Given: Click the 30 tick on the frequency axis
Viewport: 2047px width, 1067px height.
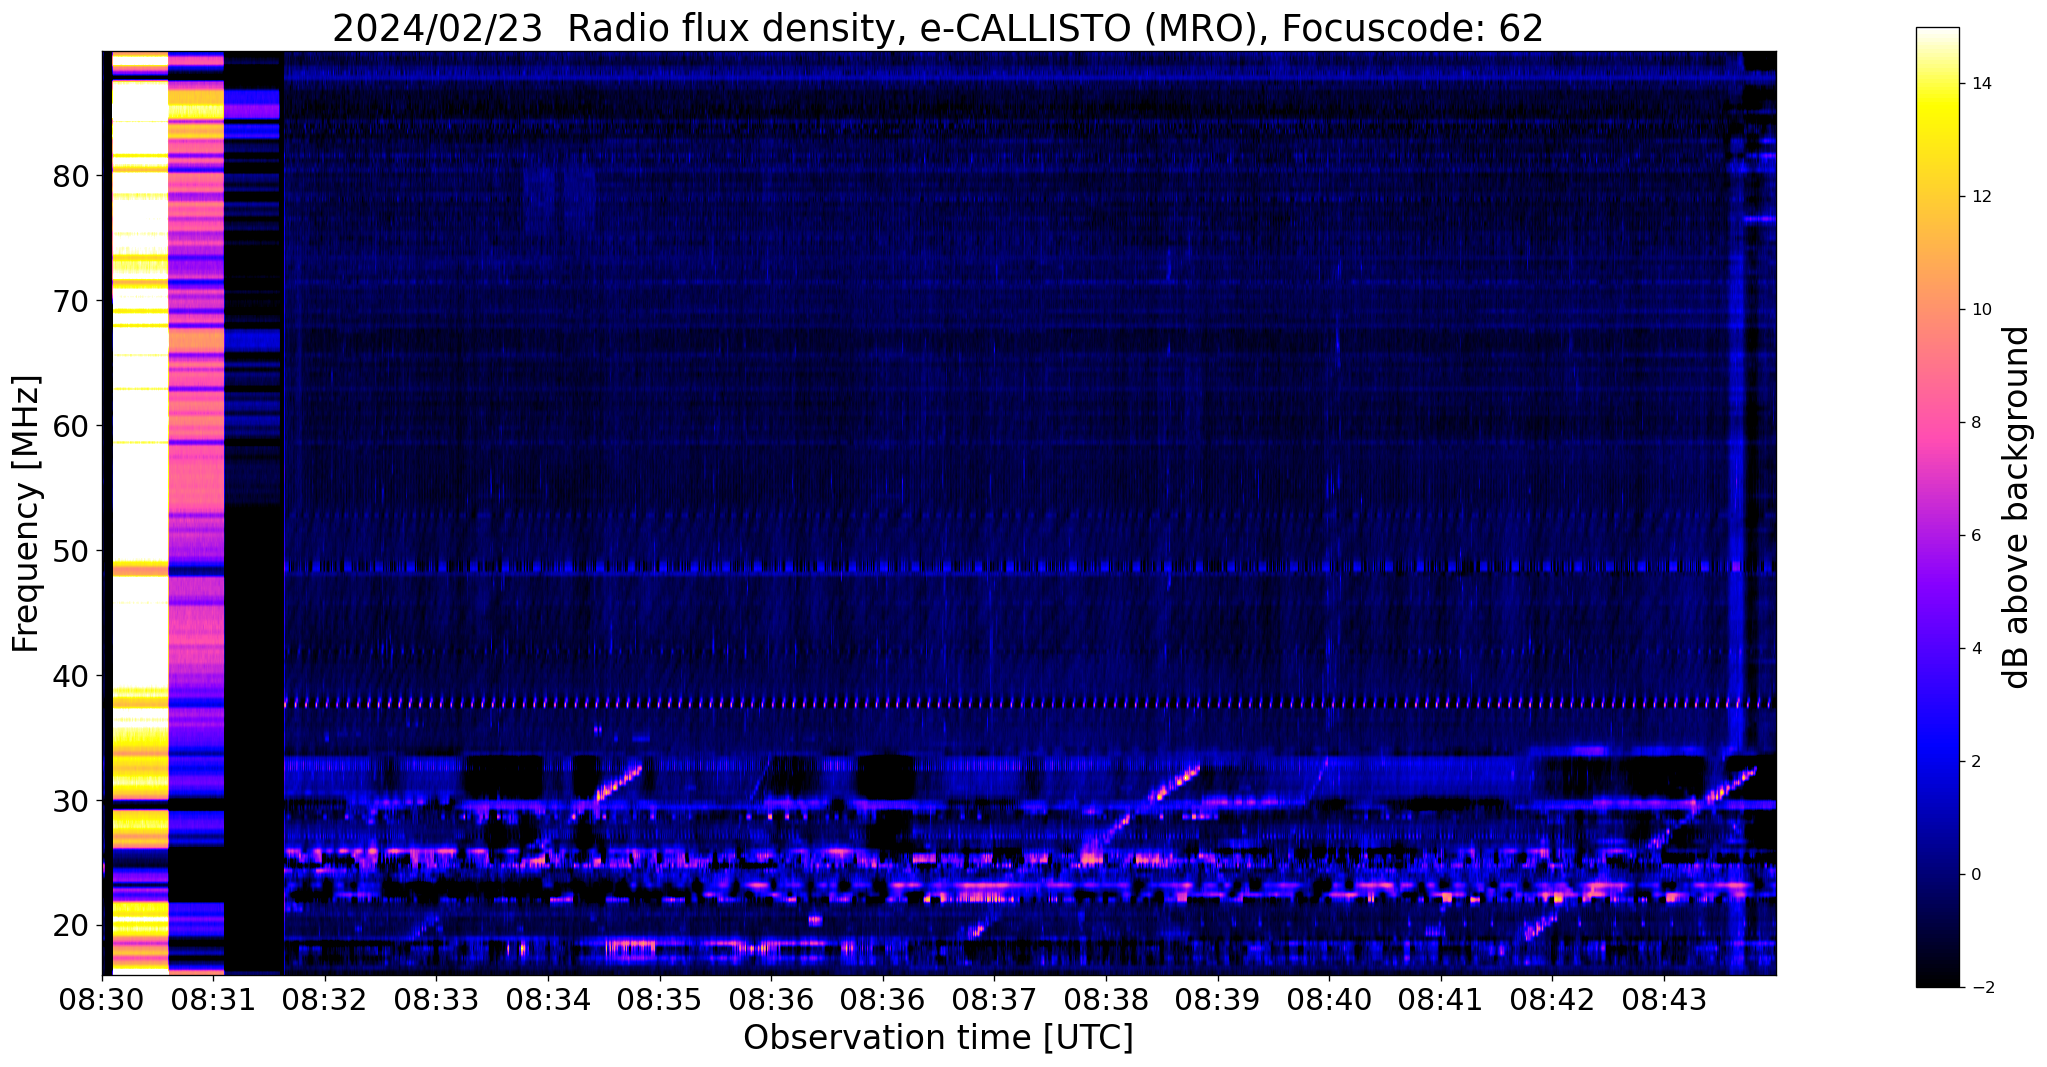Looking at the screenshot, I should (x=71, y=801).
